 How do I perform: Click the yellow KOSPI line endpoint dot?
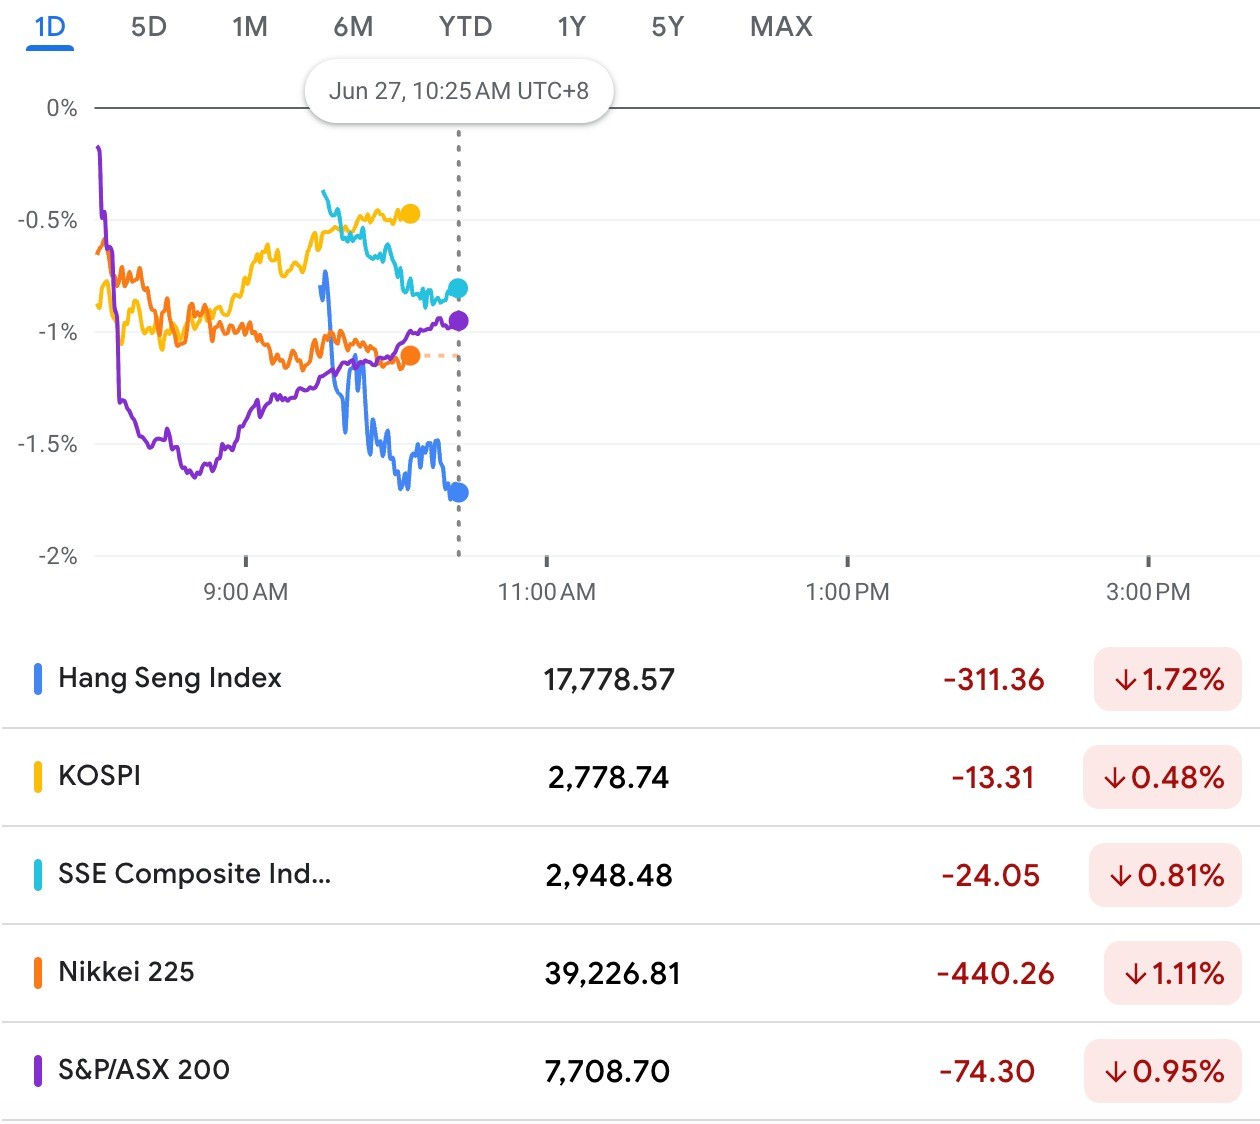[x=410, y=214]
